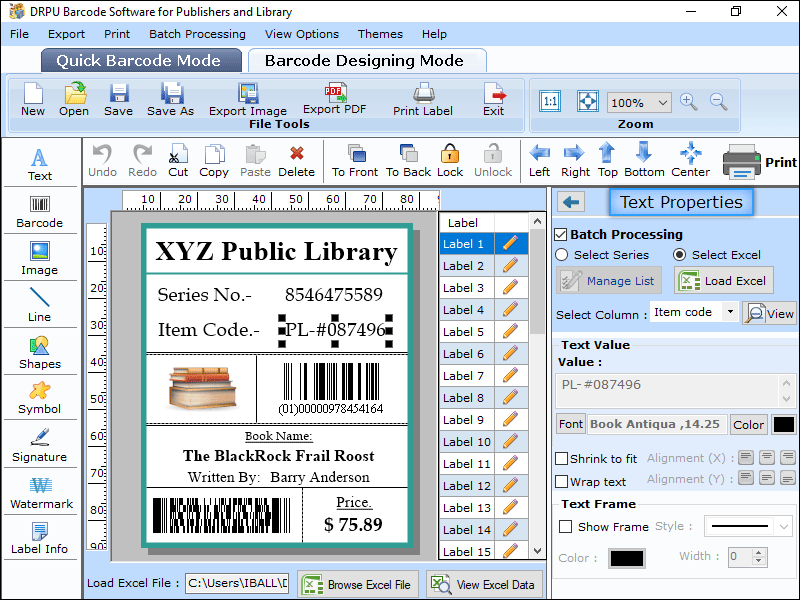Screen dimensions: 800x600
Task: Open the File menu
Action: point(19,34)
